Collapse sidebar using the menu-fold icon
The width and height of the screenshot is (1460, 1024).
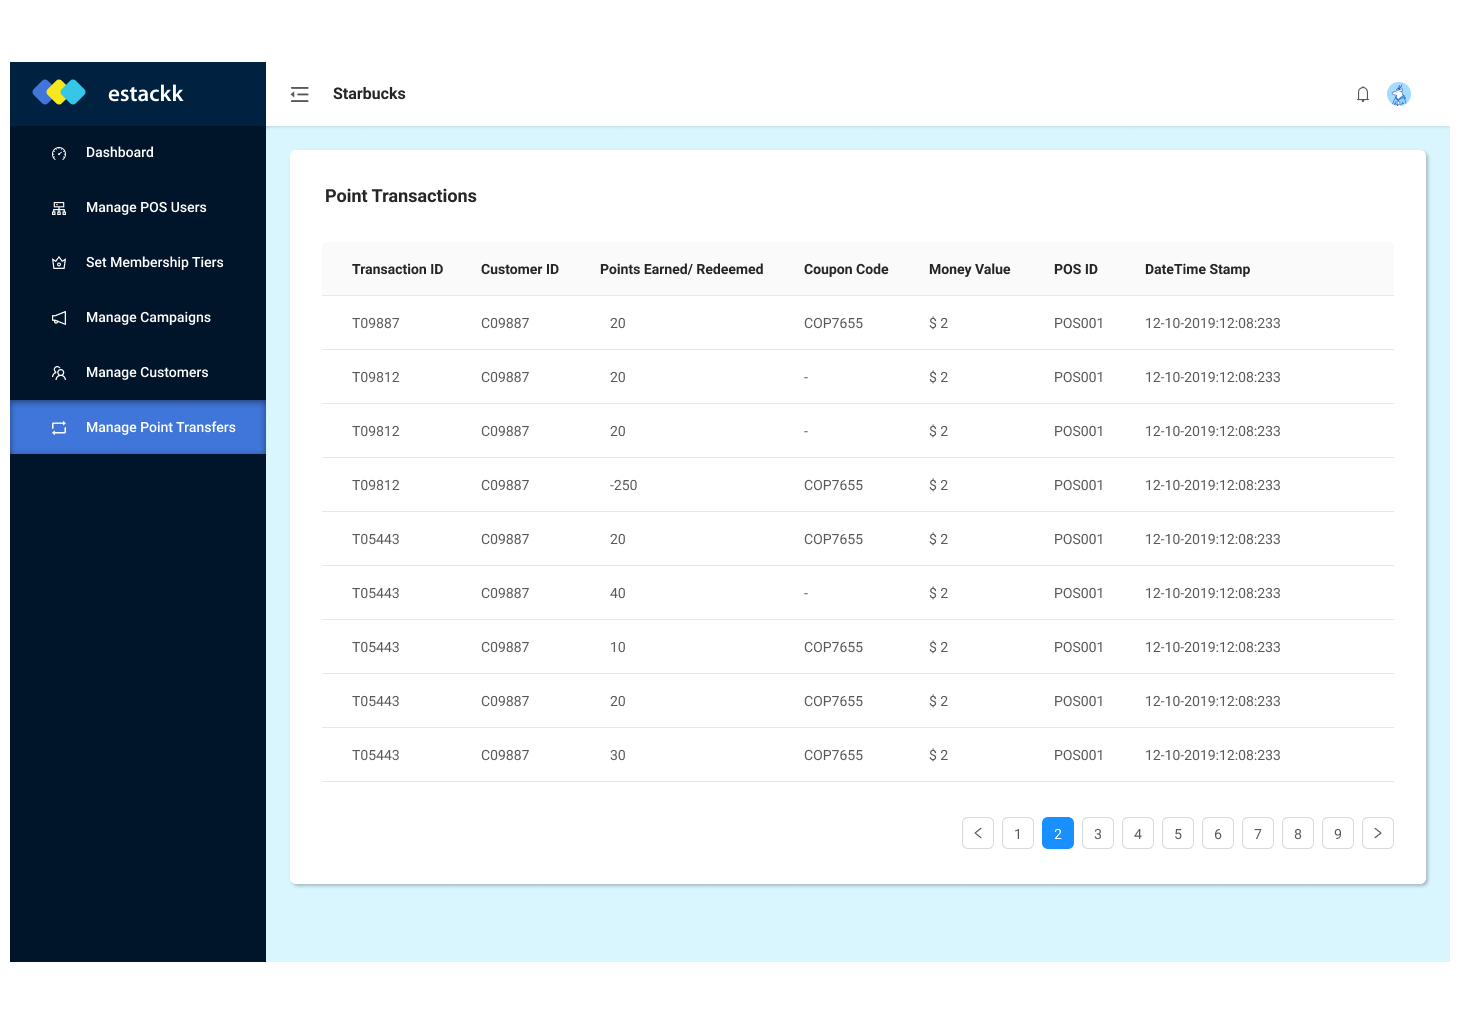300,94
